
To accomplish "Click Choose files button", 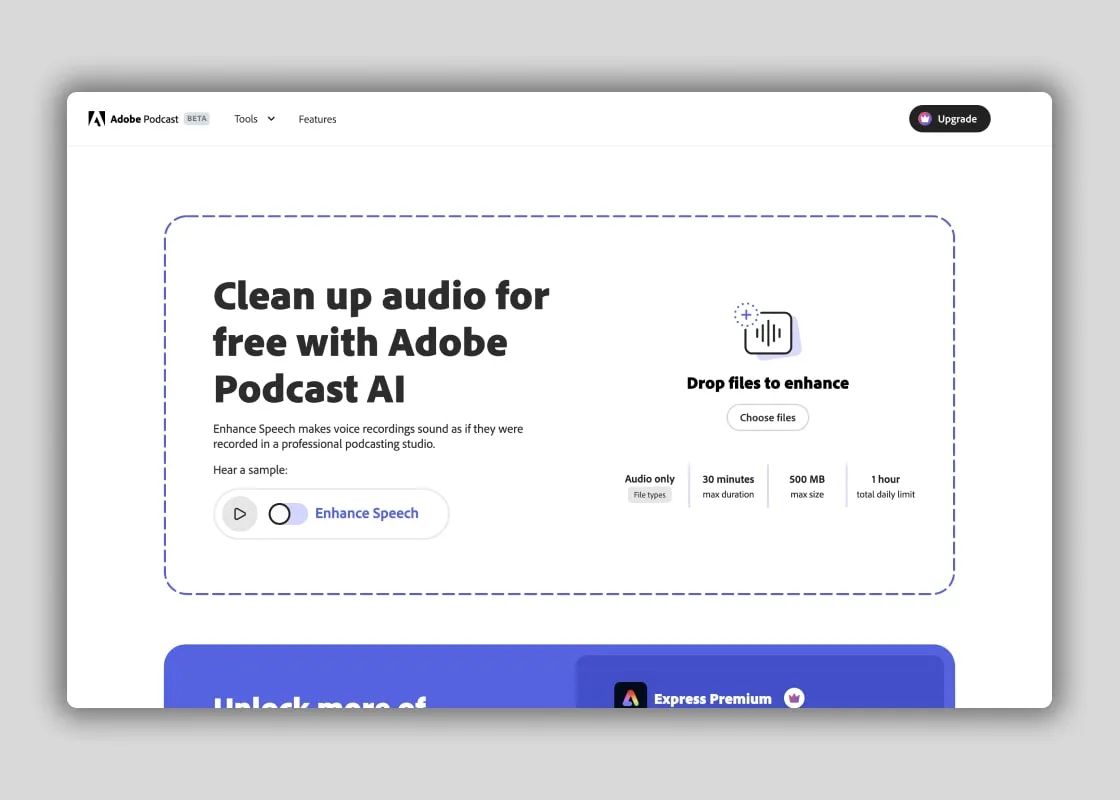I will 767,418.
